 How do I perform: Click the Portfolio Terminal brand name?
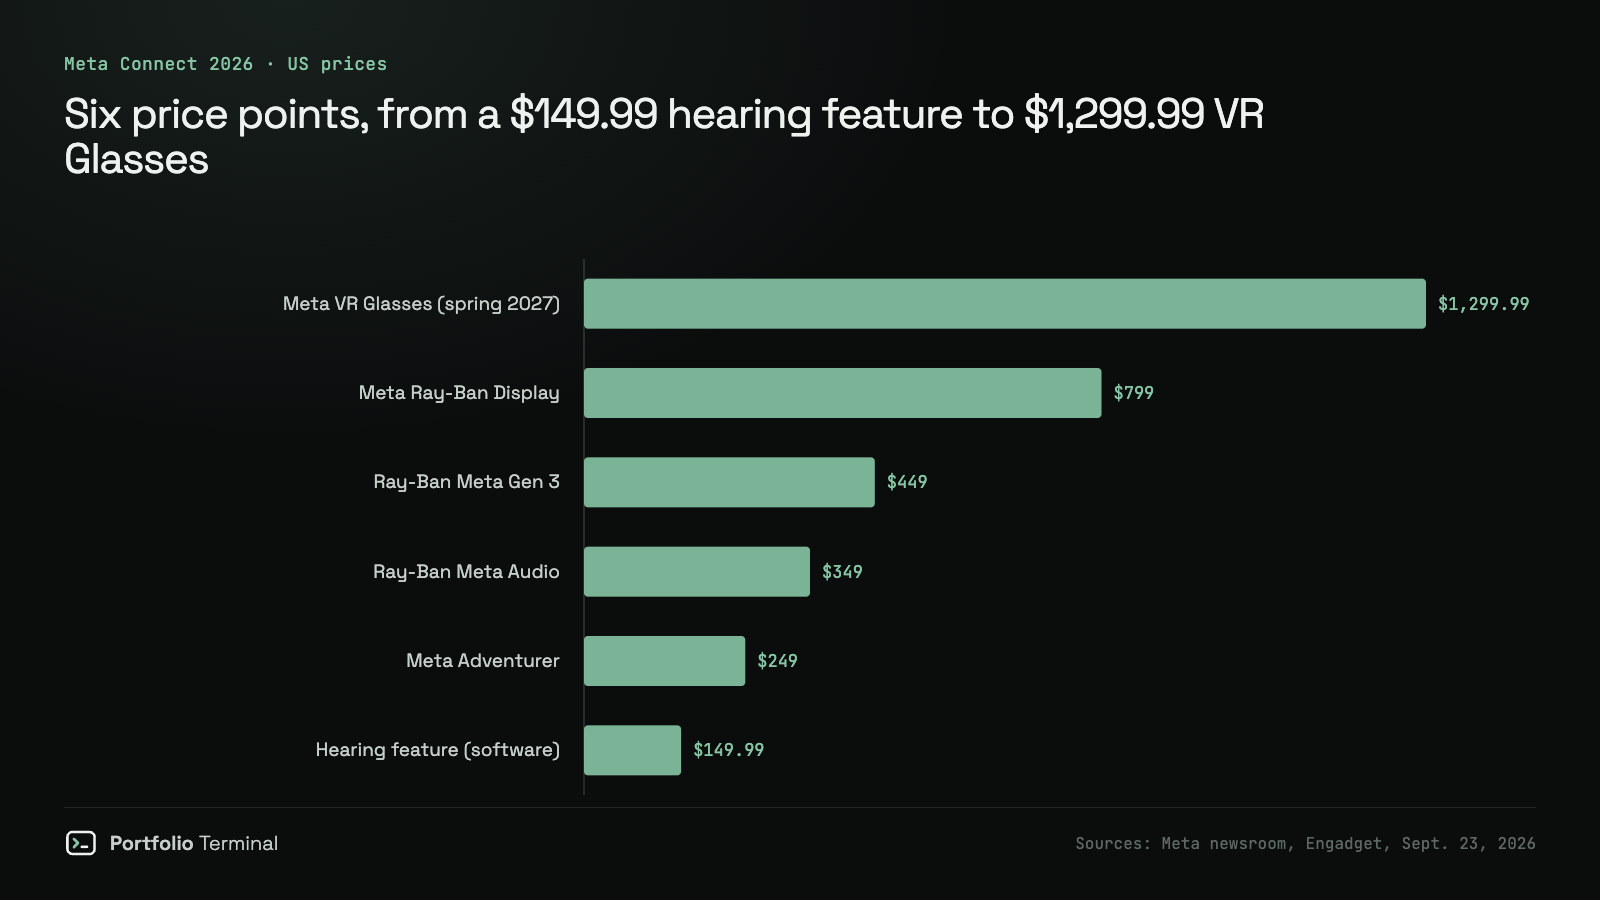(x=194, y=843)
